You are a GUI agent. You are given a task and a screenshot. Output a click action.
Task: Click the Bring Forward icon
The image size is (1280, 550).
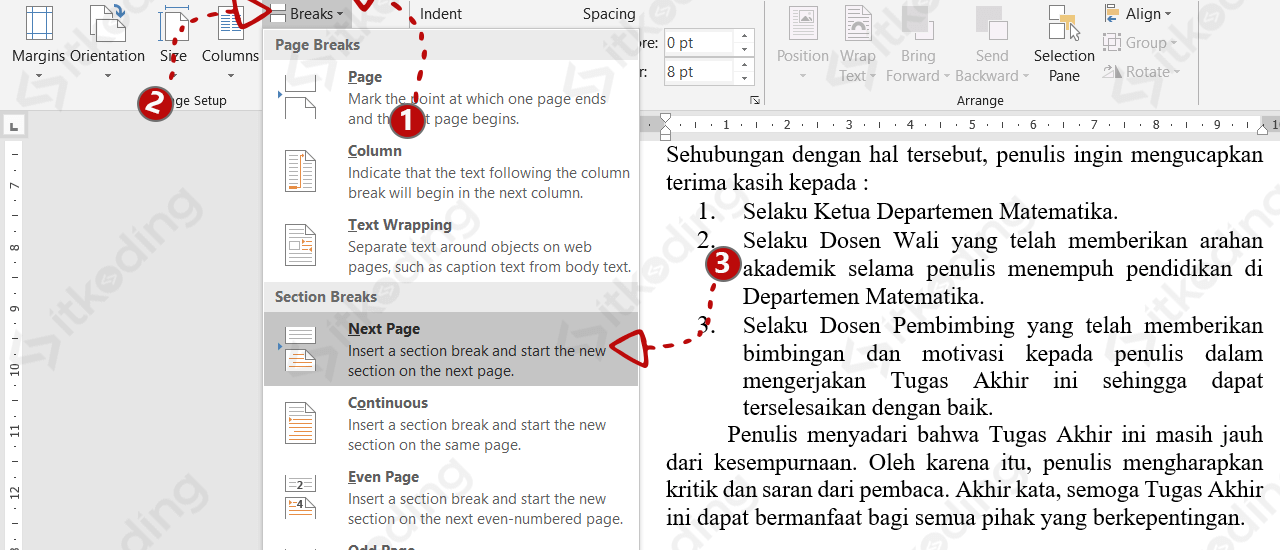918,24
